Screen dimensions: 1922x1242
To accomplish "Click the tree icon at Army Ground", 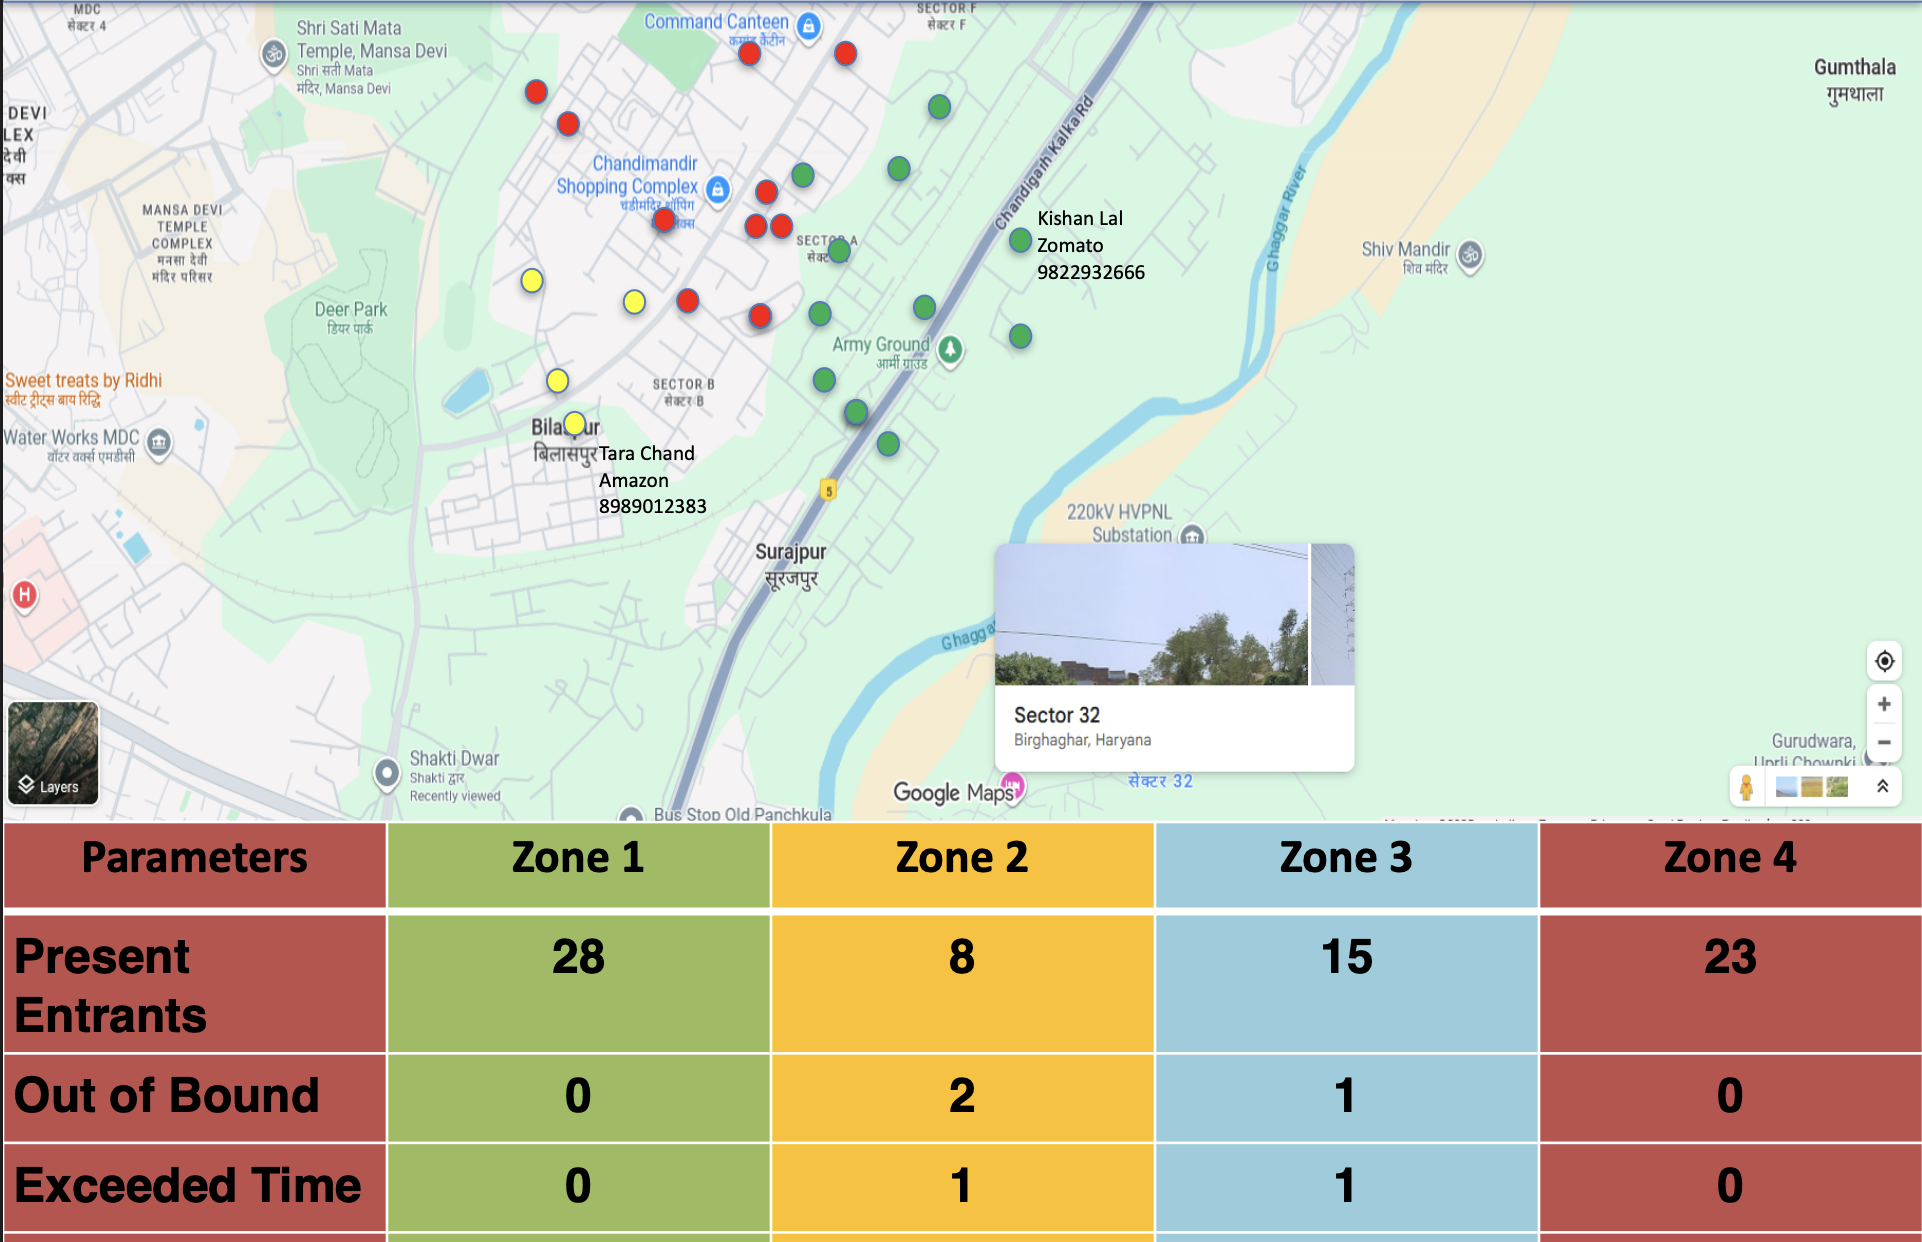I will pos(949,351).
